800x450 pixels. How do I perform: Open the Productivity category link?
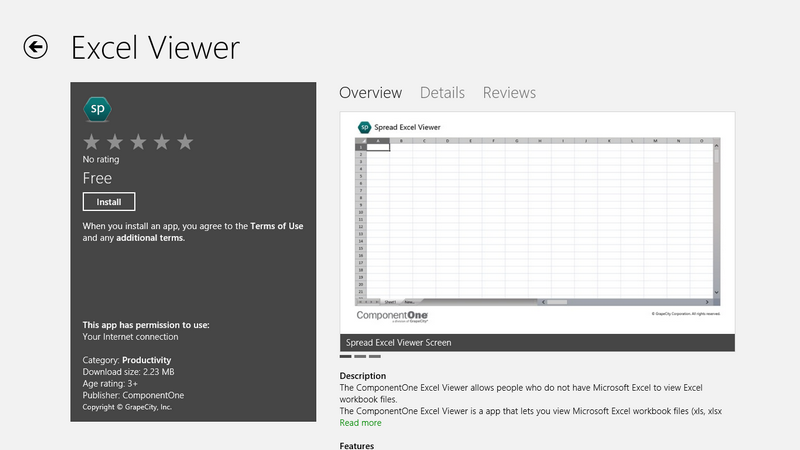[146, 360]
